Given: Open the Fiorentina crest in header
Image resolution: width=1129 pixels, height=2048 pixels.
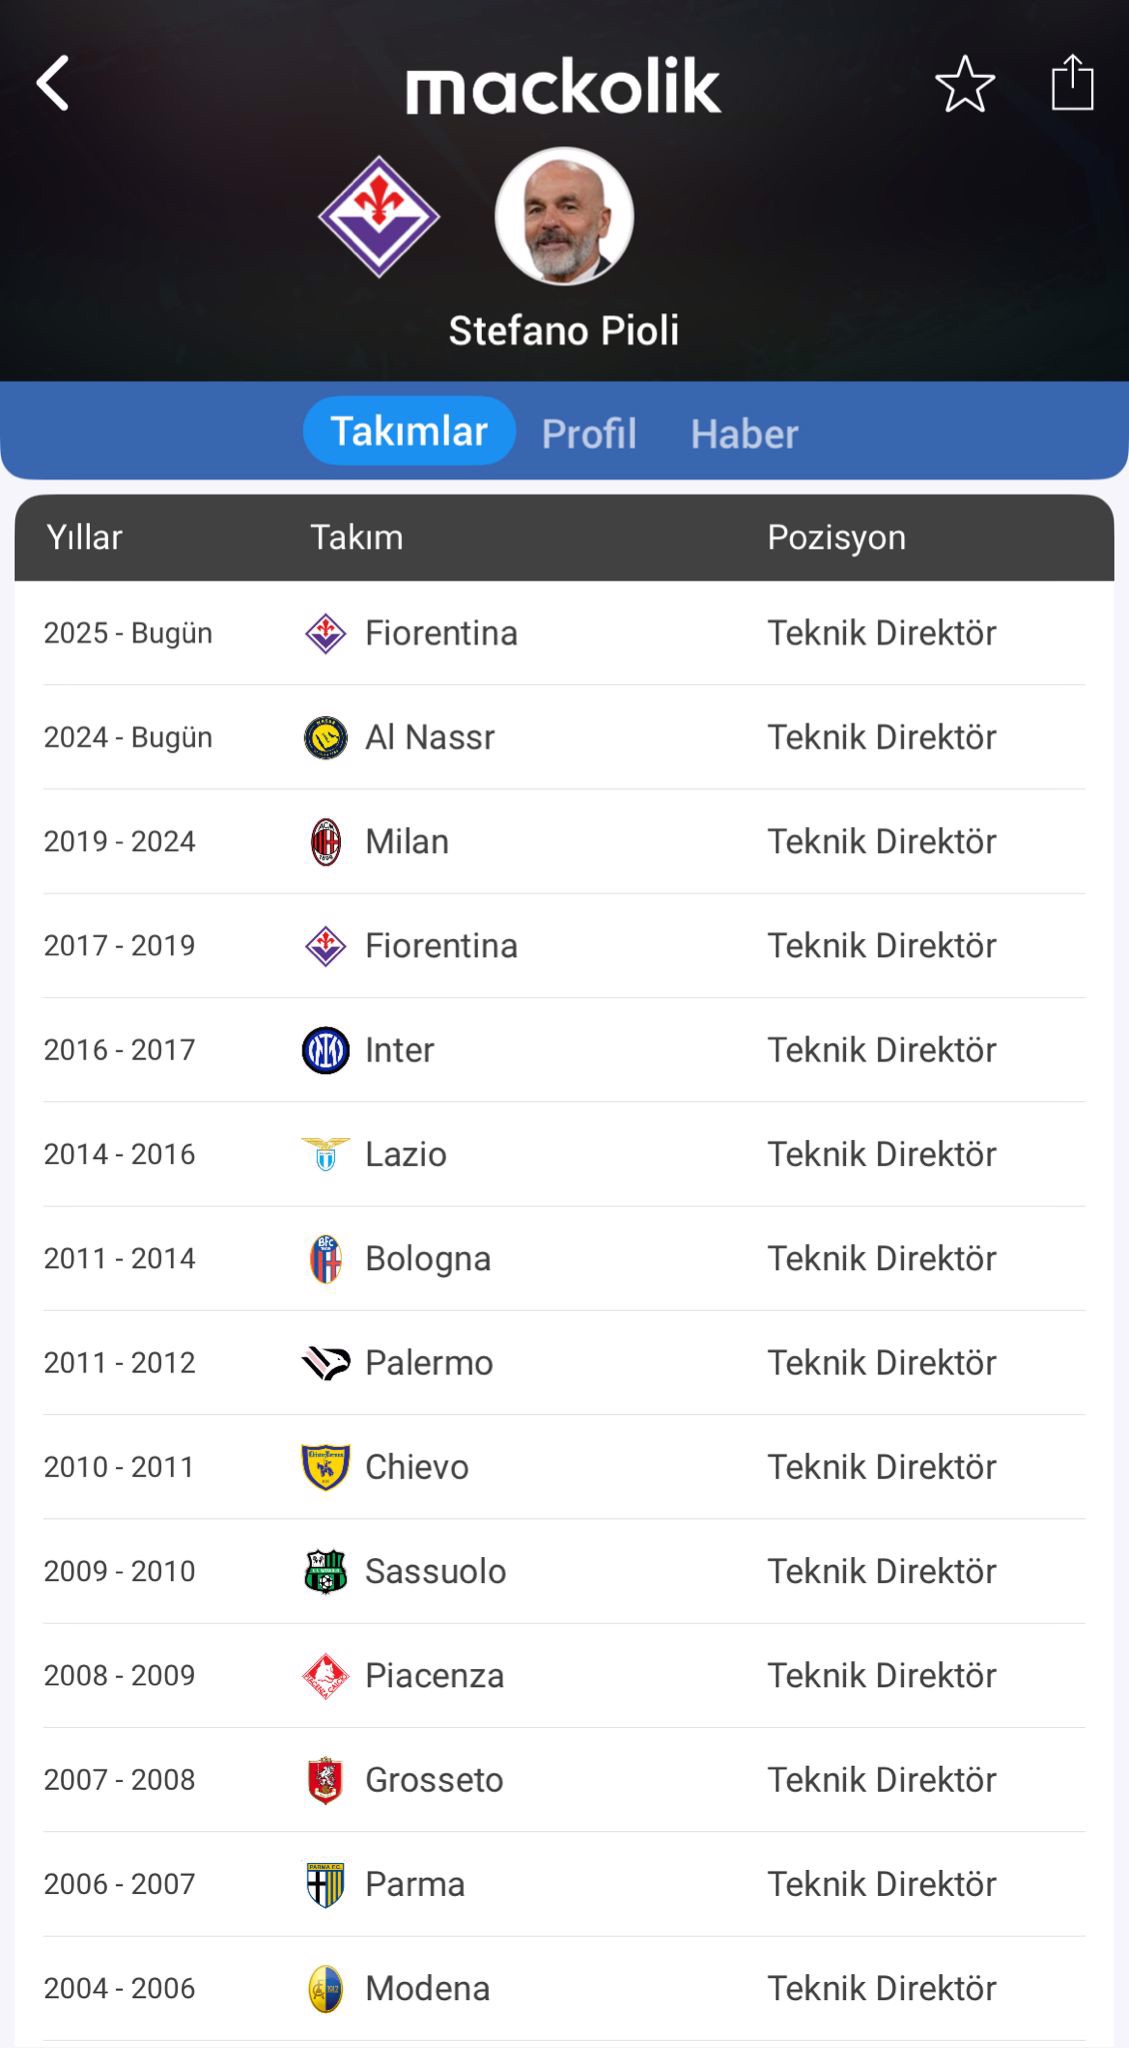Looking at the screenshot, I should 379,216.
